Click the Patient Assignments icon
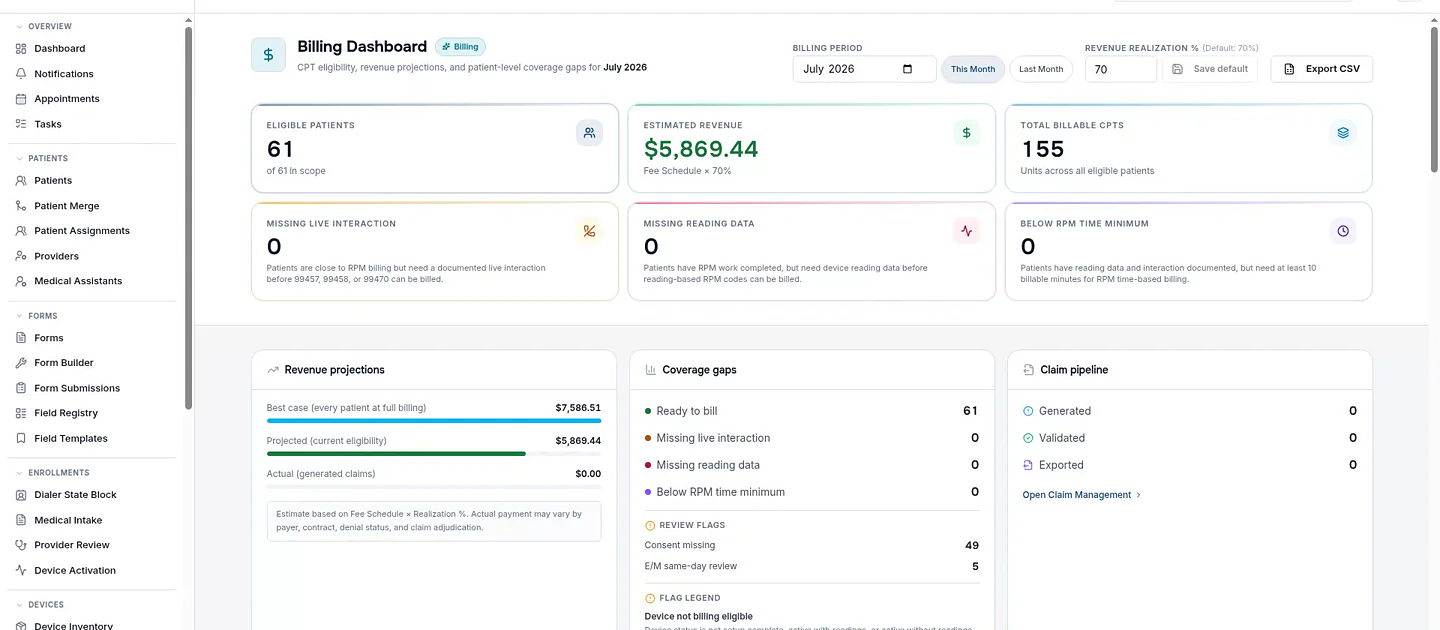The height and width of the screenshot is (630, 1440). (x=21, y=230)
